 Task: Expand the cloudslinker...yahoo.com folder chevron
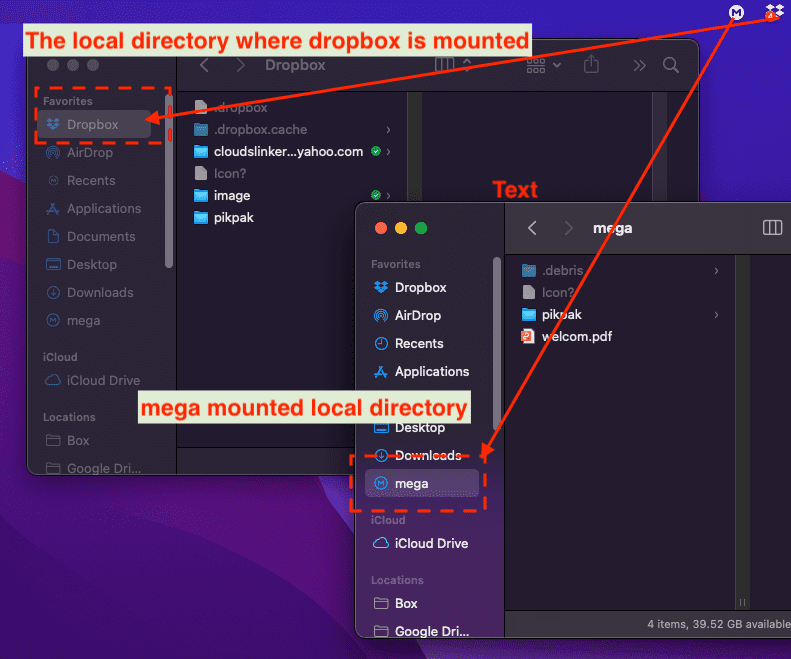click(388, 151)
